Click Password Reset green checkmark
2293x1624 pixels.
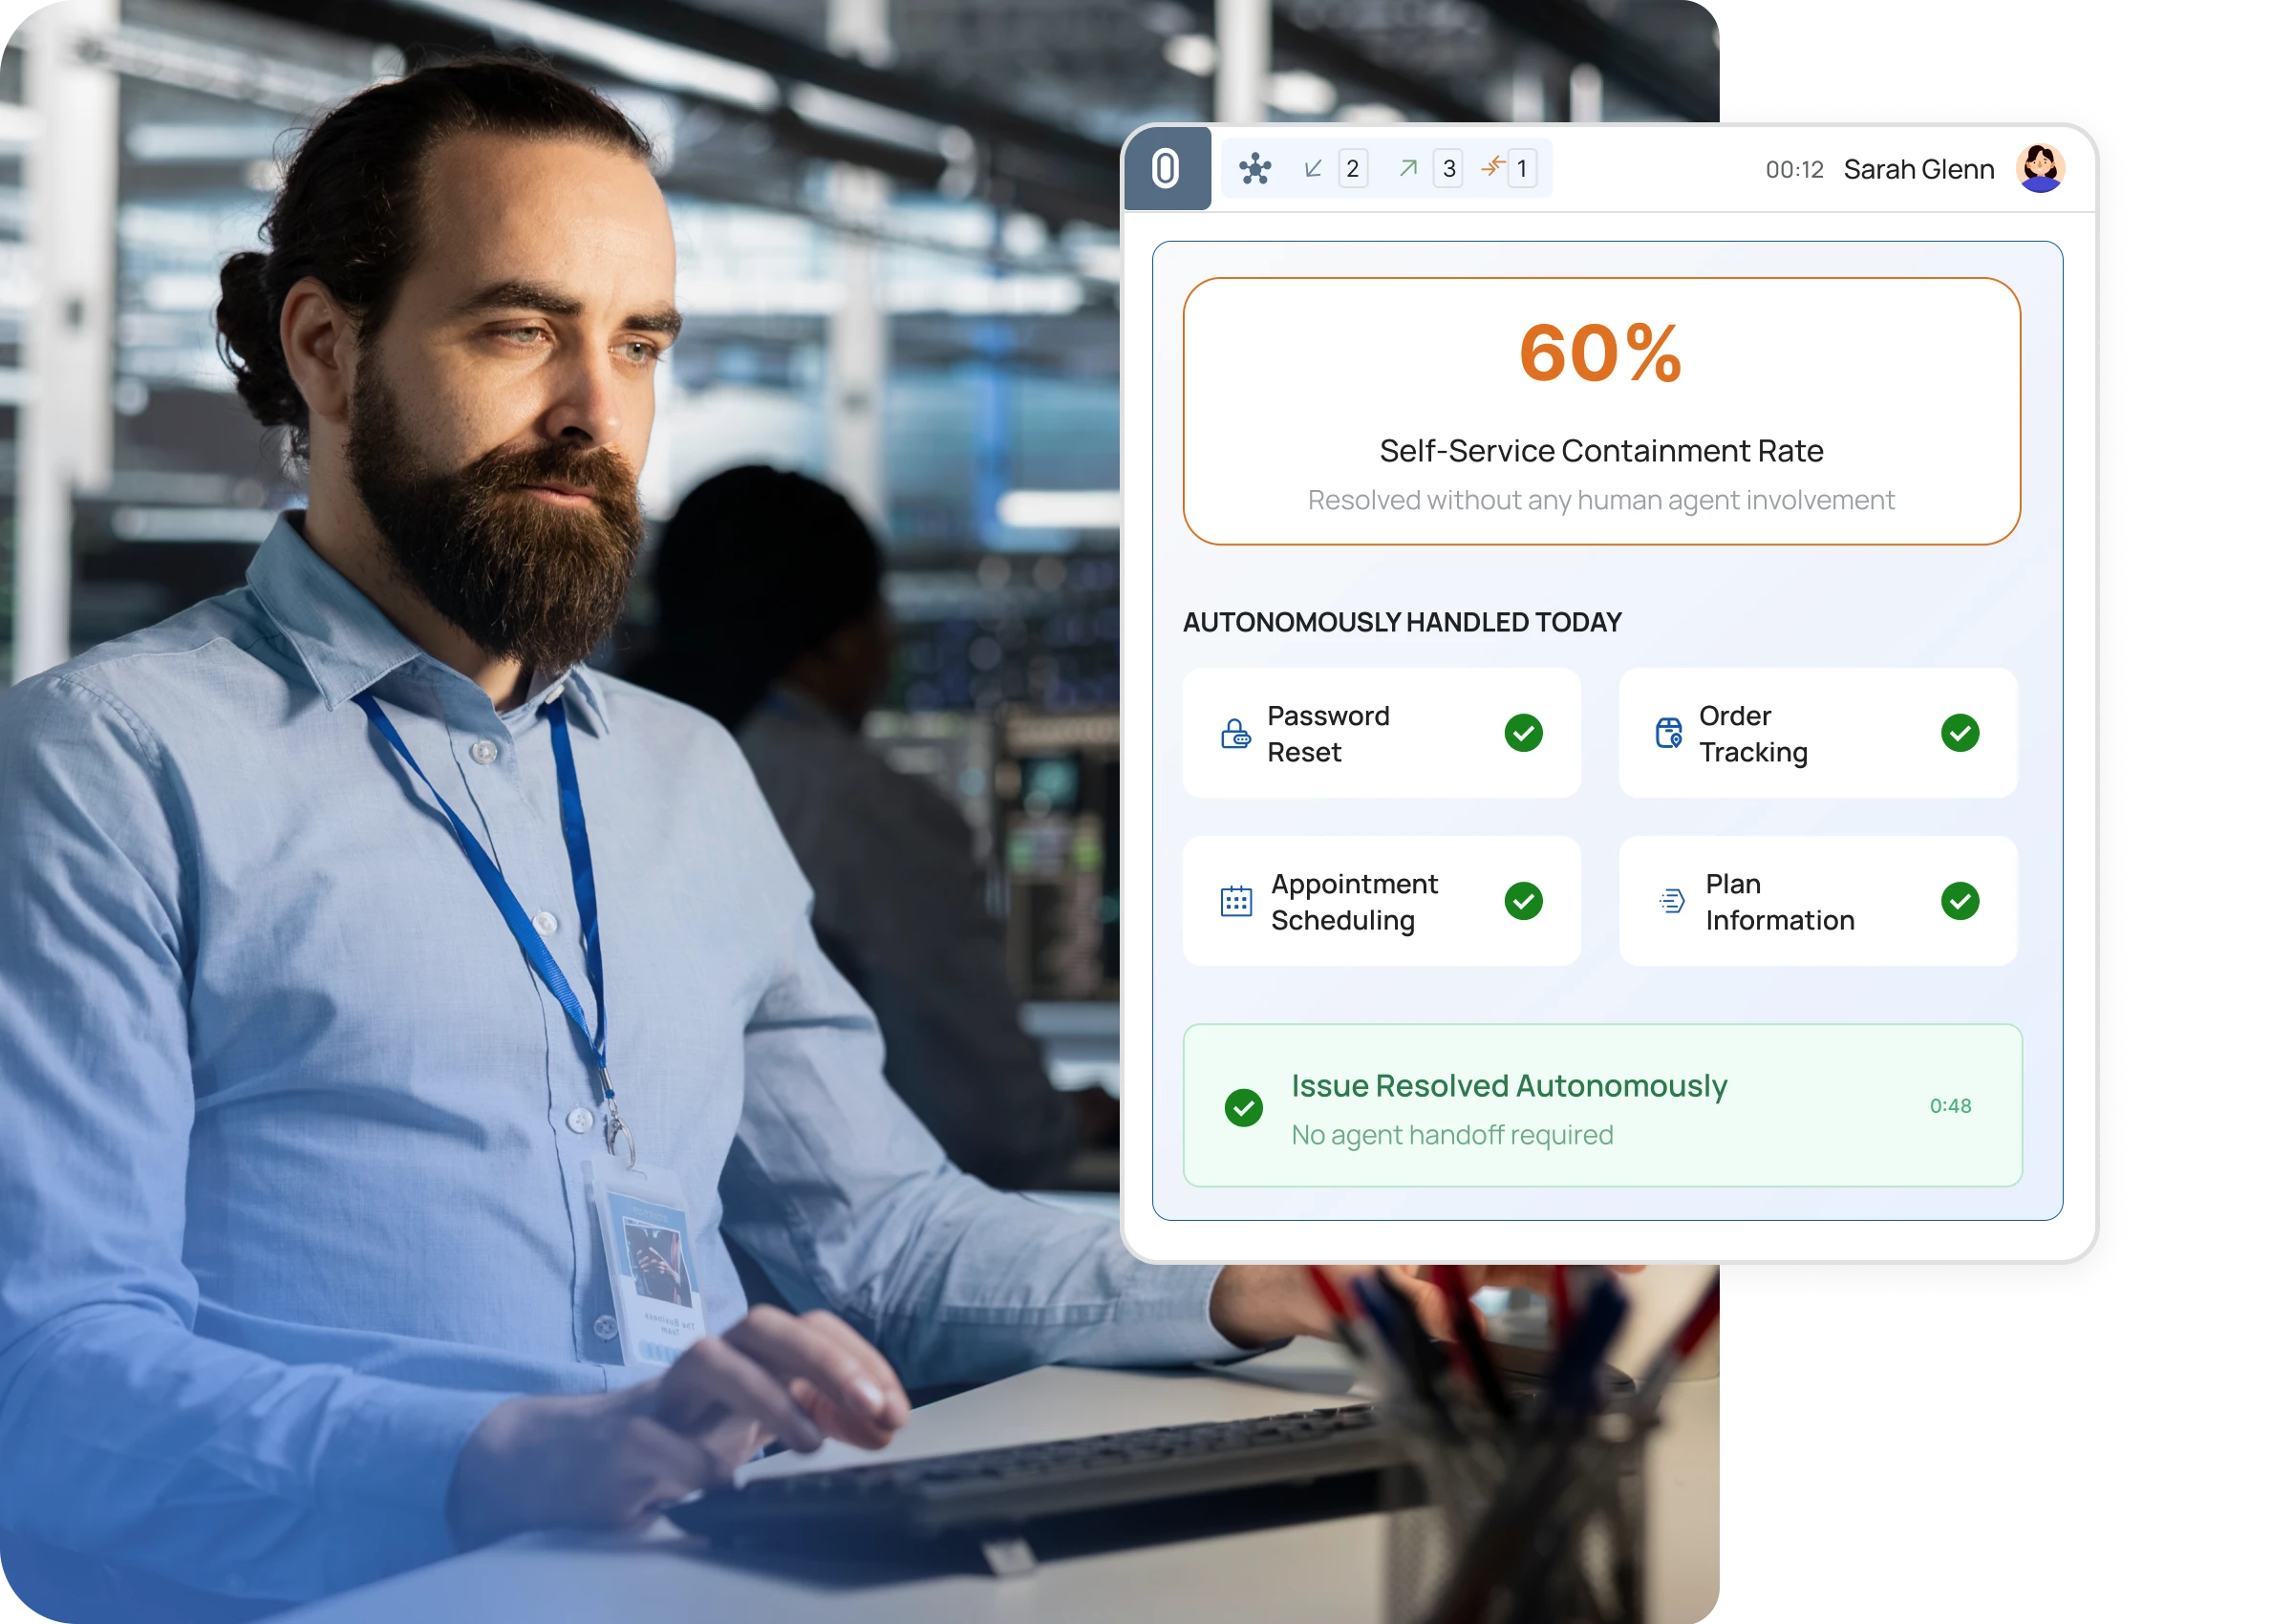tap(1523, 733)
